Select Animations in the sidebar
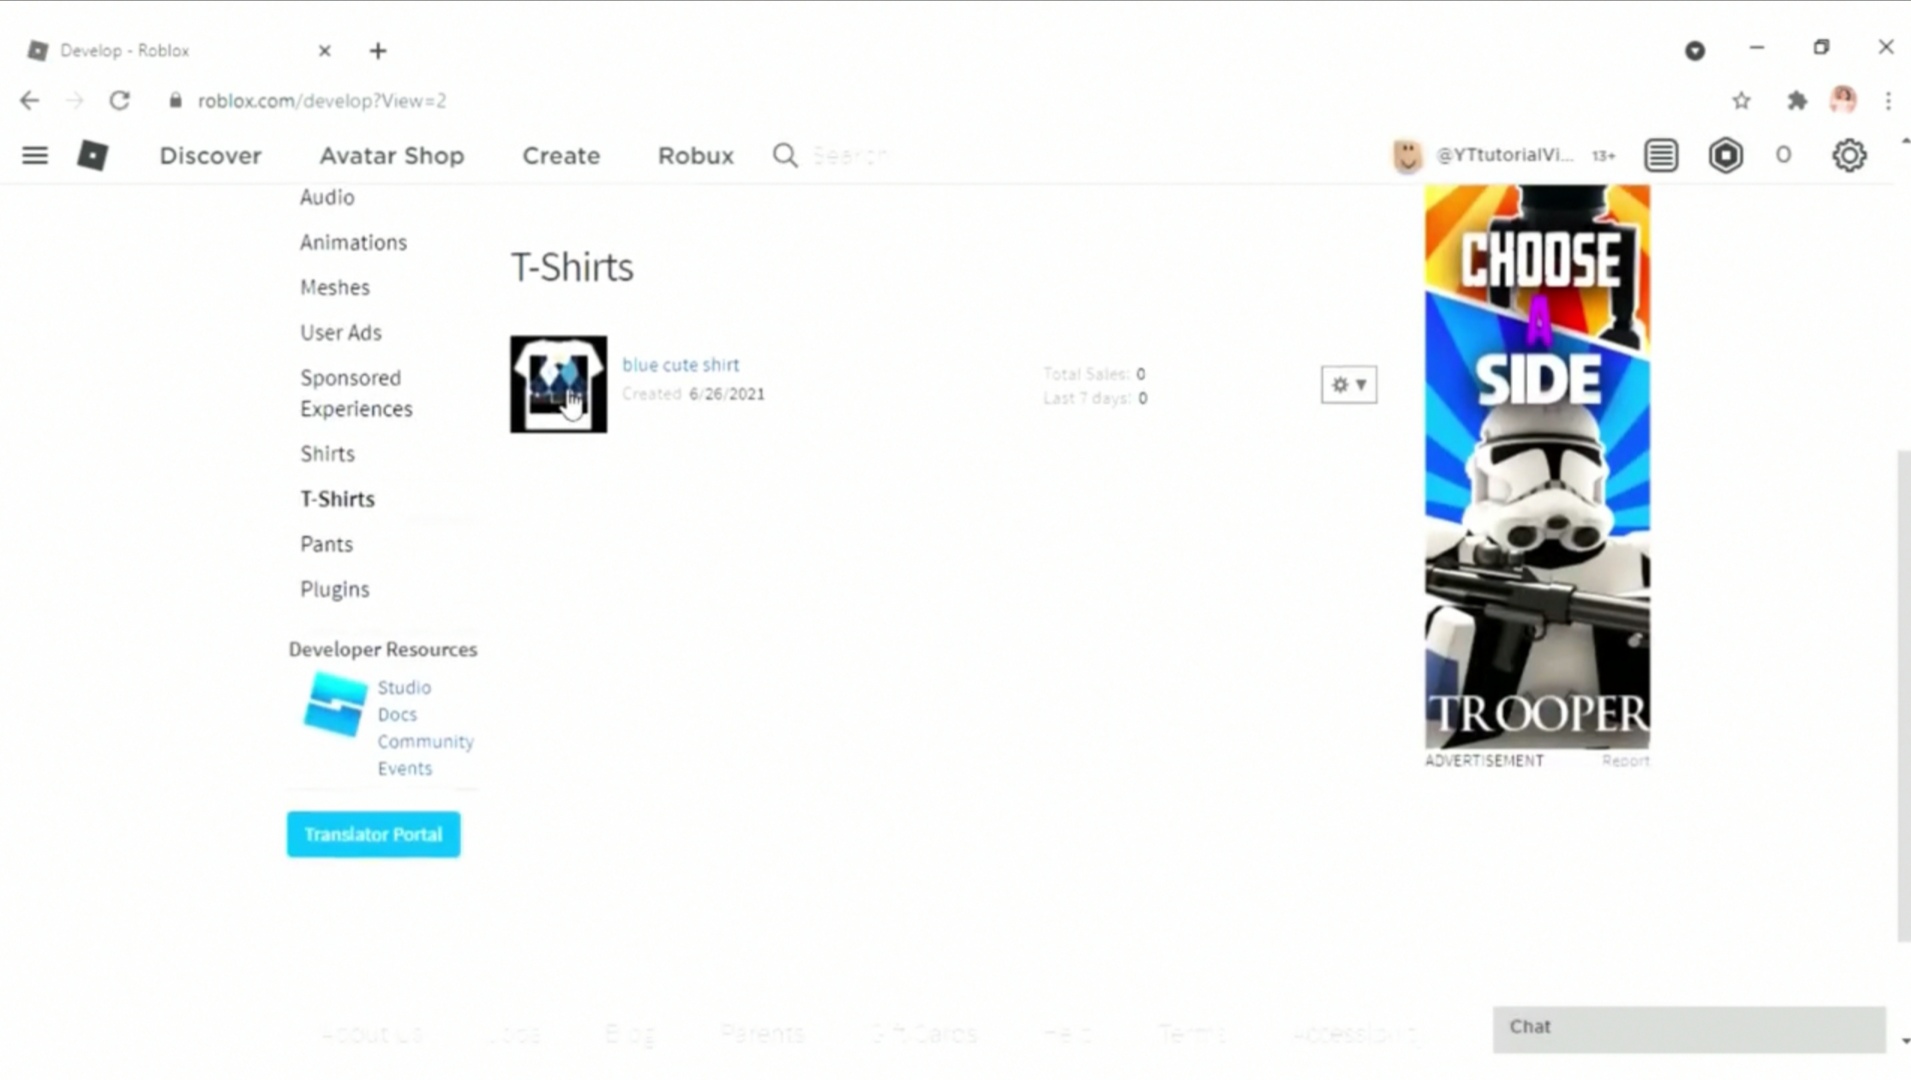Viewport: 1911px width, 1080px height. point(353,242)
